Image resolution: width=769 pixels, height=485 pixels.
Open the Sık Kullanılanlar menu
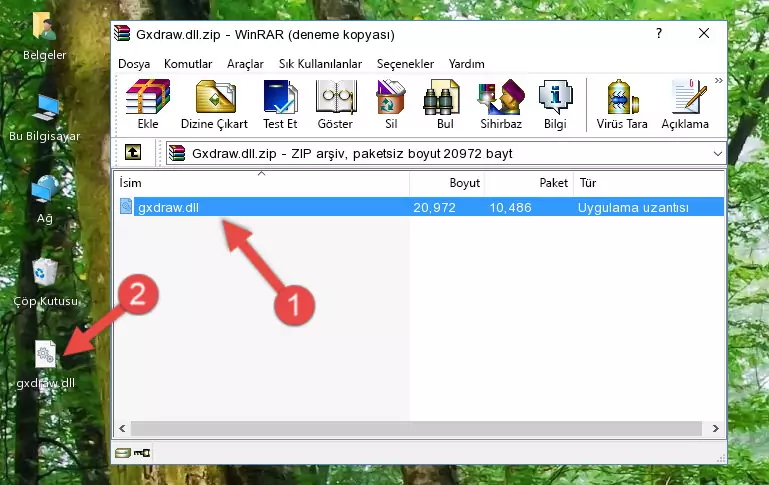pyautogui.click(x=320, y=64)
